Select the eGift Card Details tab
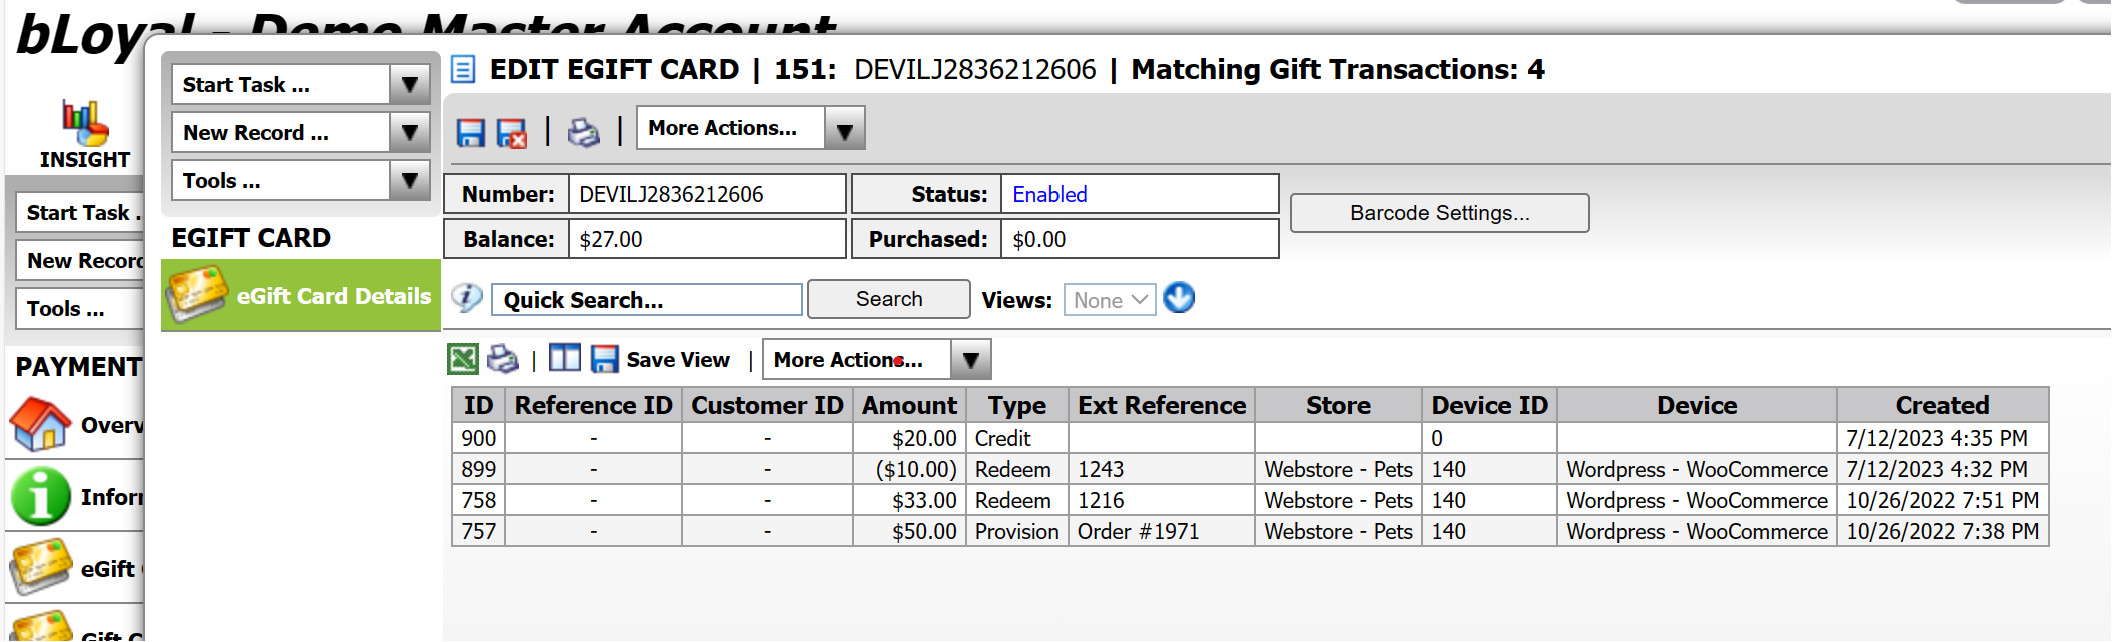The height and width of the screenshot is (642, 2112). (x=301, y=296)
